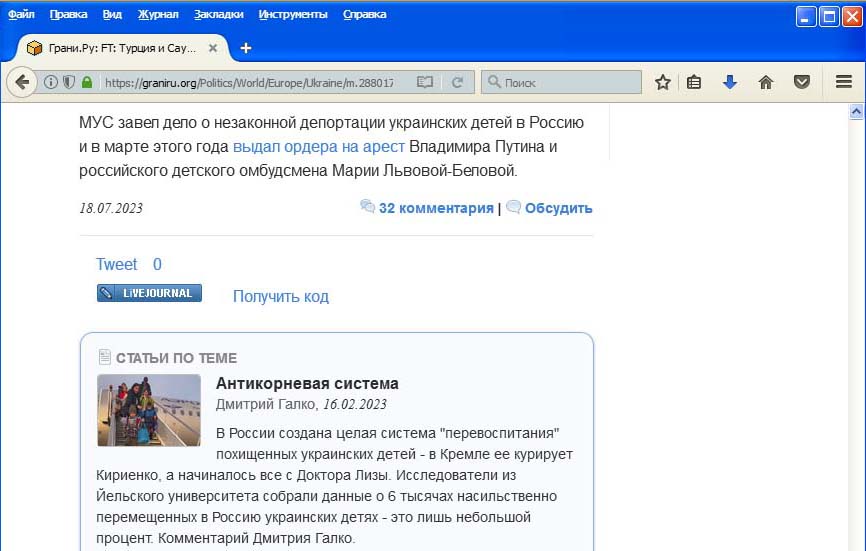Open the Файл menu
The width and height of the screenshot is (866, 551).
pos(21,14)
